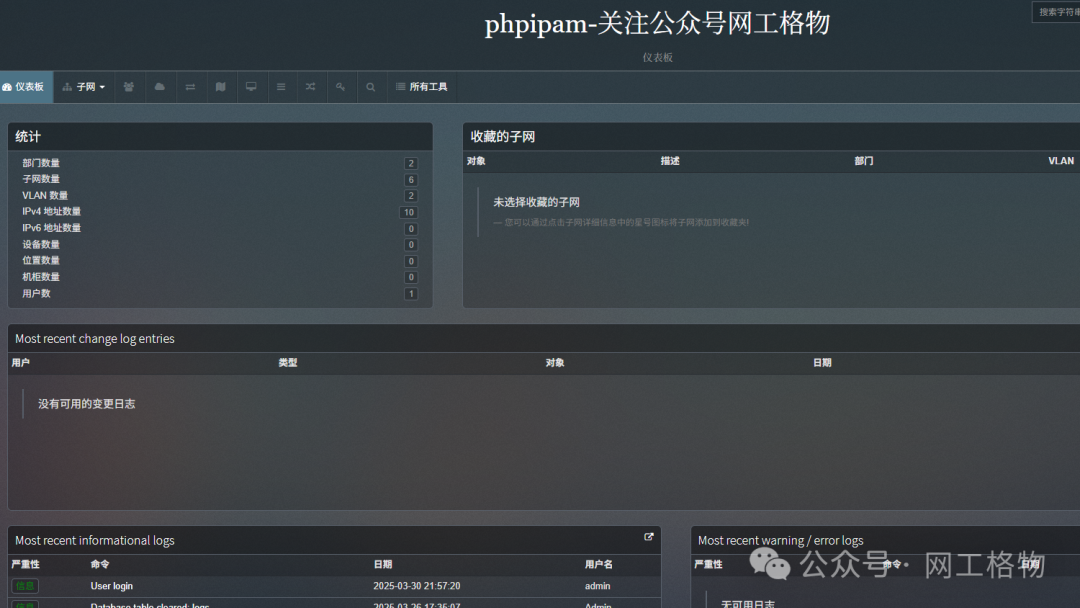1080x608 pixels.
Task: Click the Most recent informational logs title
Action: pyautogui.click(x=94, y=541)
